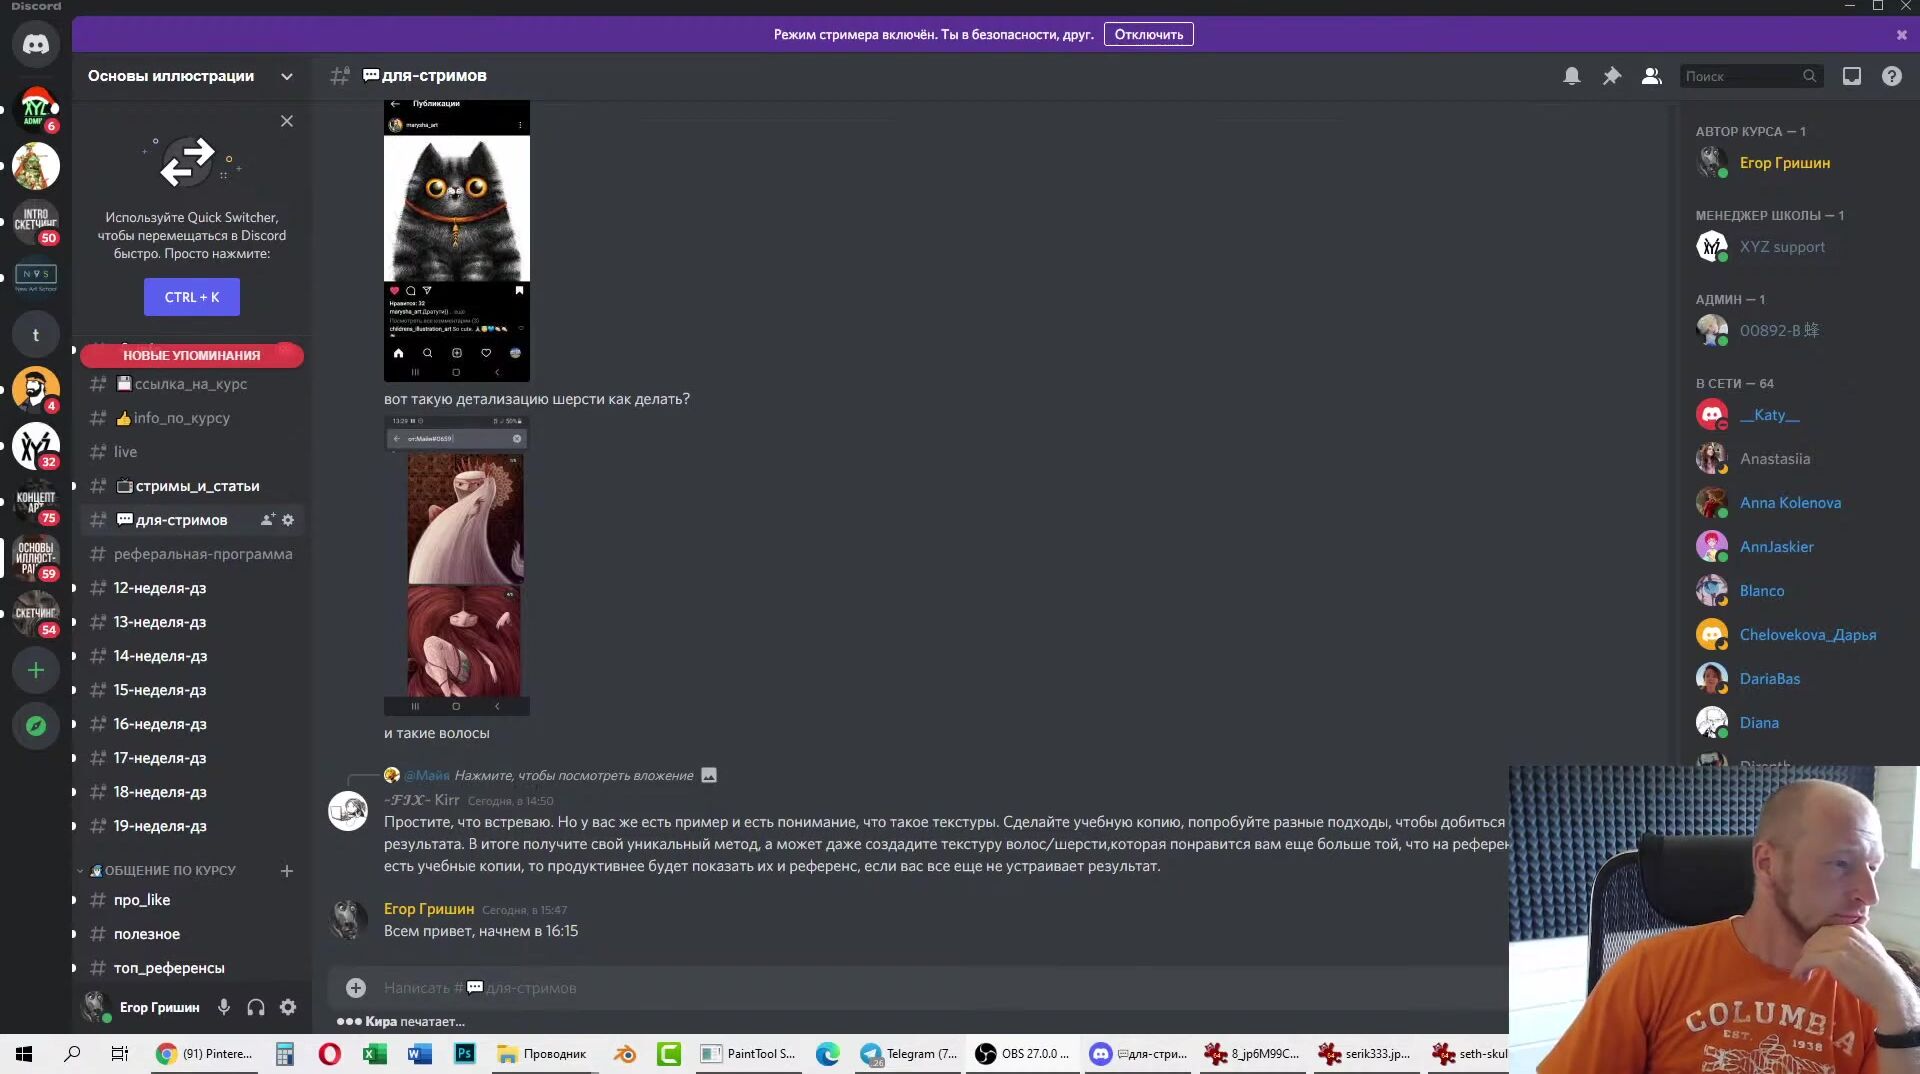Open Discord home via the logo icon
Image resolution: width=1920 pixels, height=1074 pixels.
tap(36, 45)
